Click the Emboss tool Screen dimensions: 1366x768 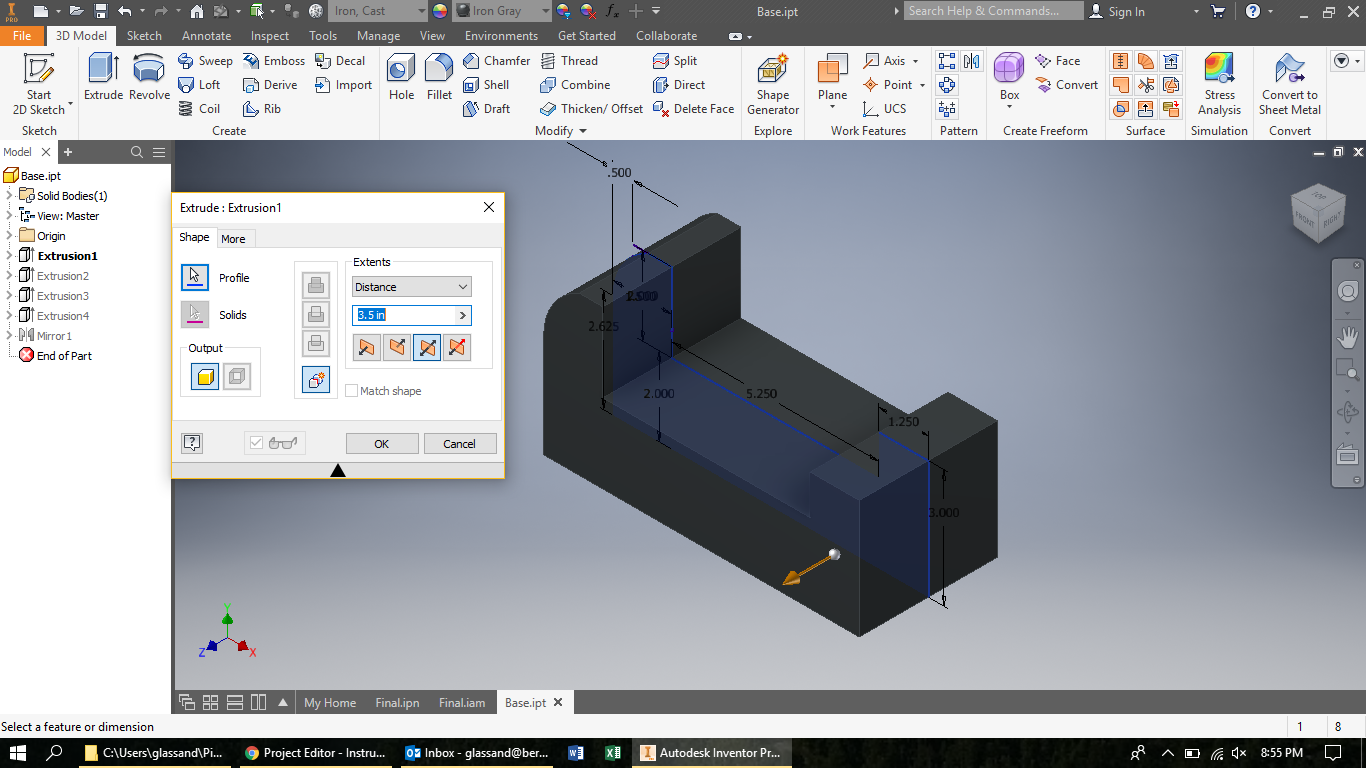click(x=274, y=61)
